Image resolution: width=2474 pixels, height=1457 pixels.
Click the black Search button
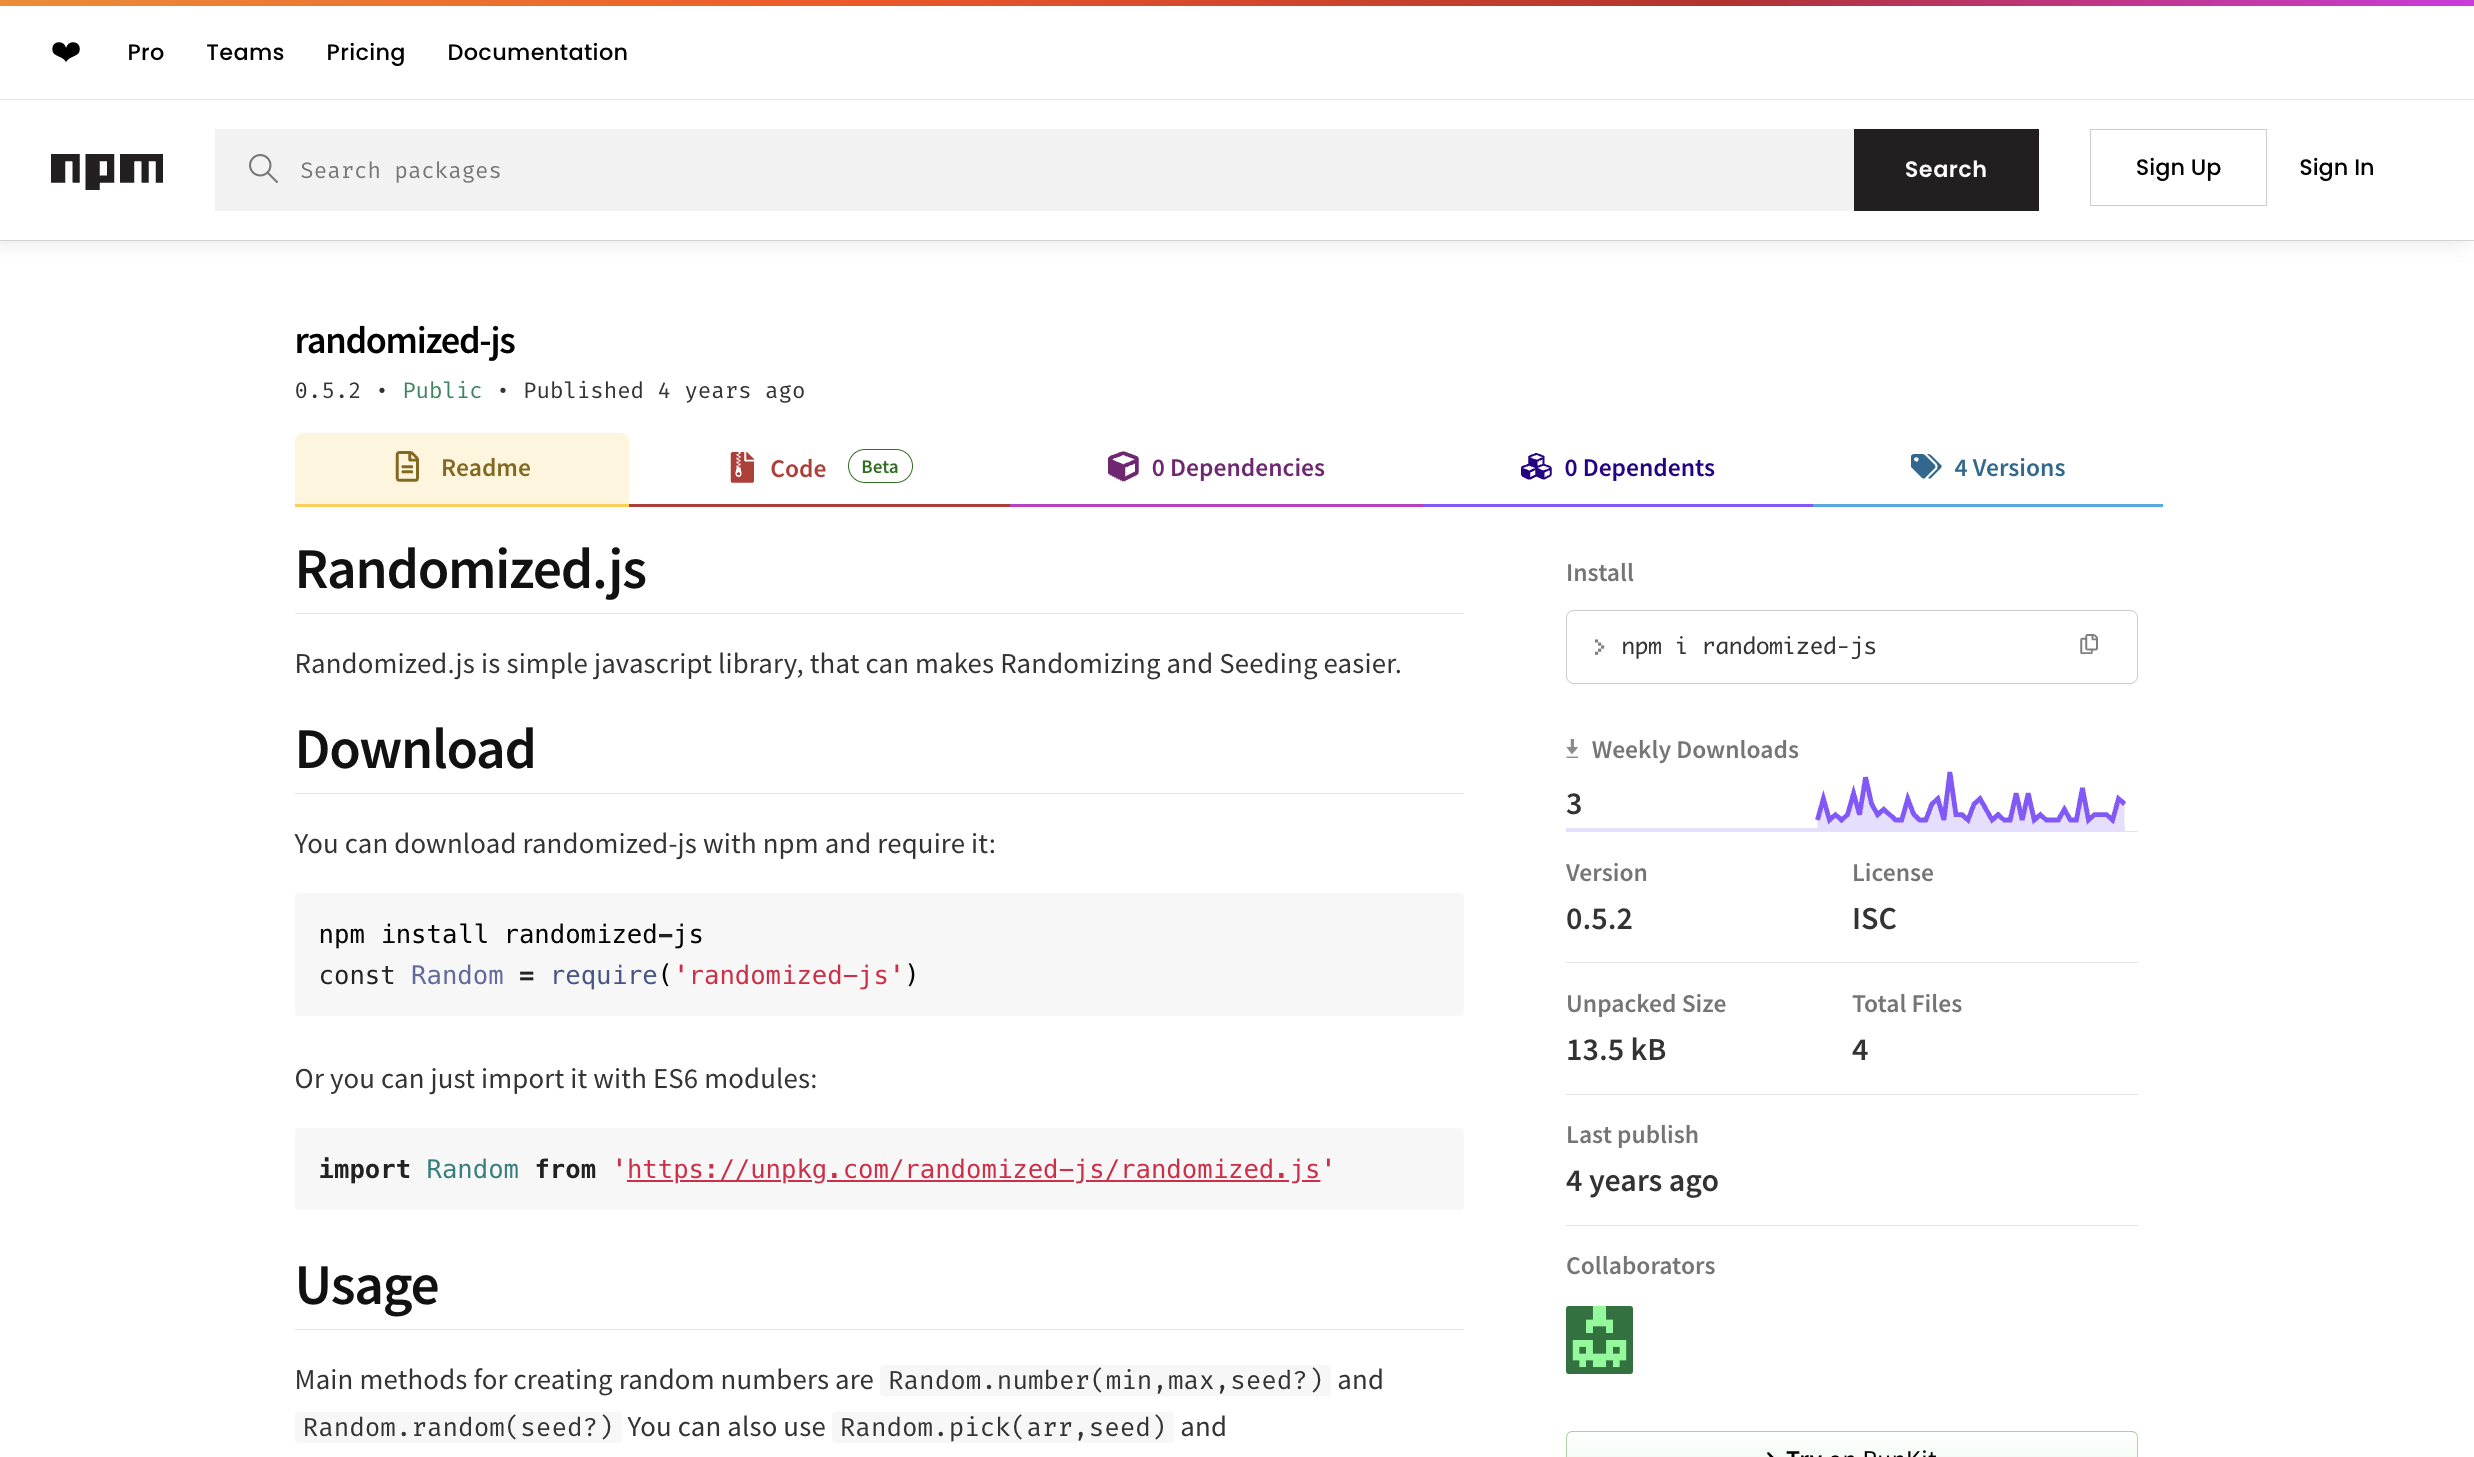(1946, 169)
